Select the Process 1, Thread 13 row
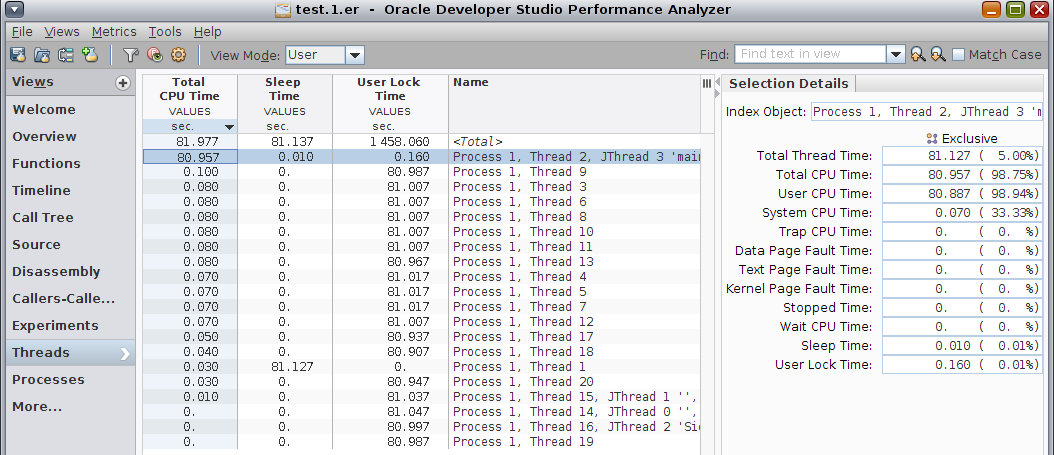The width and height of the screenshot is (1054, 455). (421, 262)
